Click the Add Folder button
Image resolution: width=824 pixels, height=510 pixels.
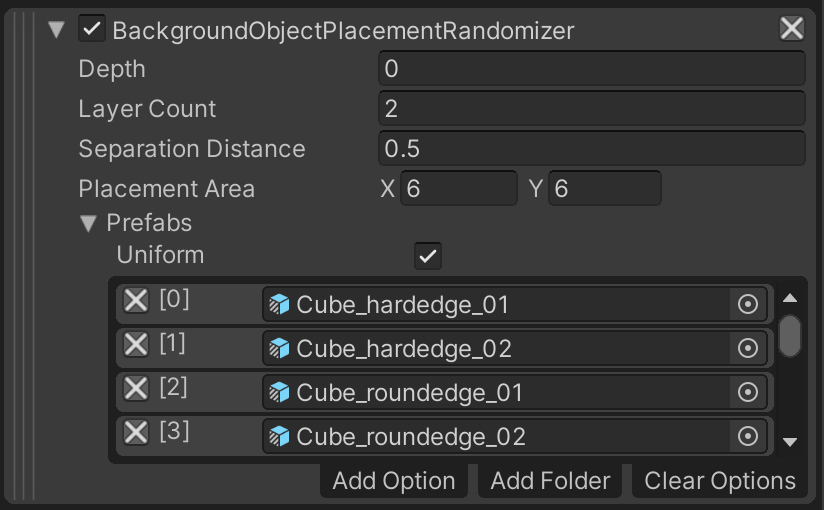click(x=550, y=481)
